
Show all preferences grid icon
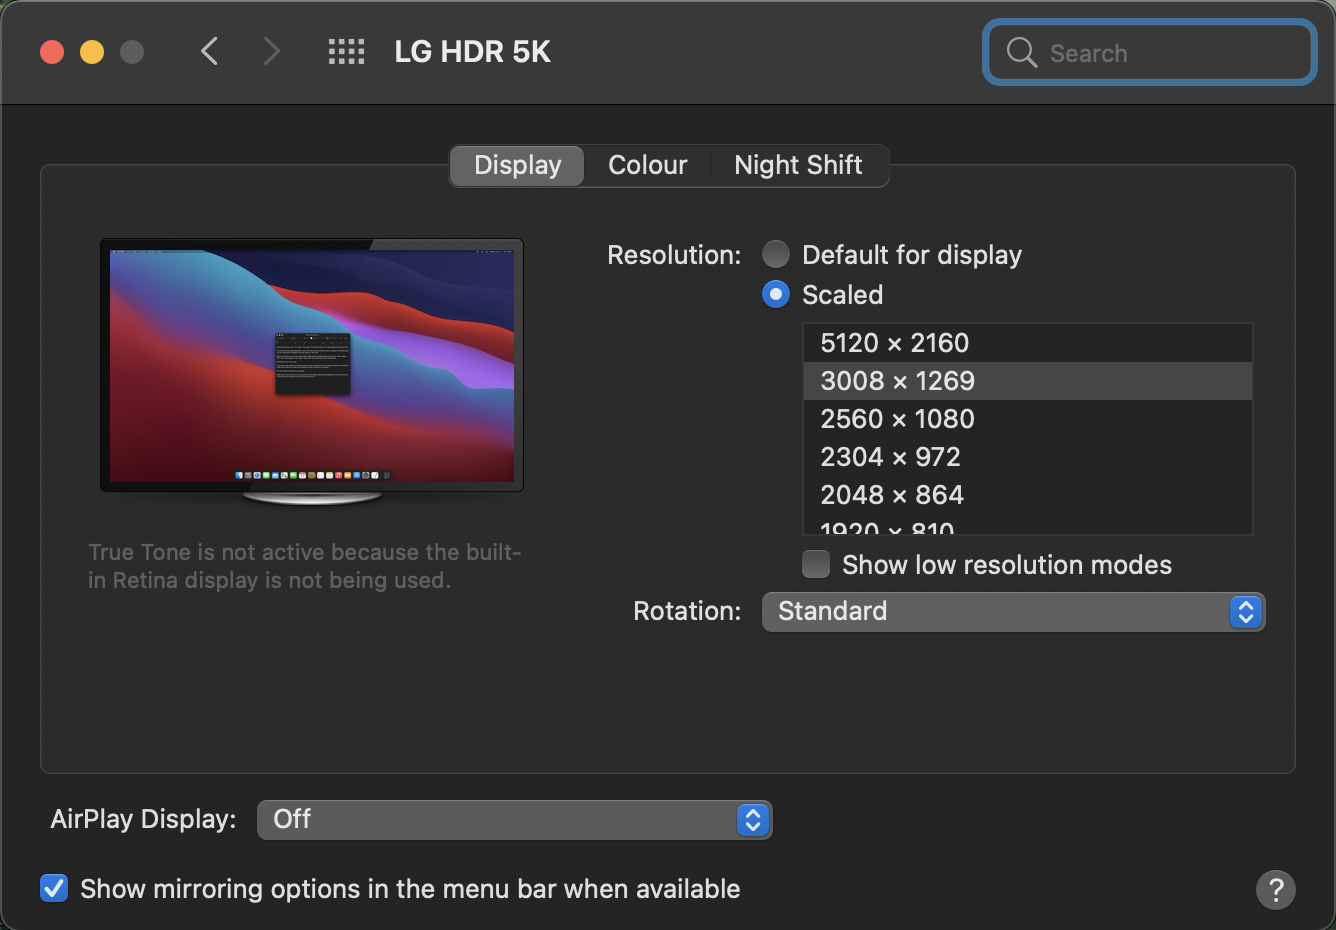point(346,51)
